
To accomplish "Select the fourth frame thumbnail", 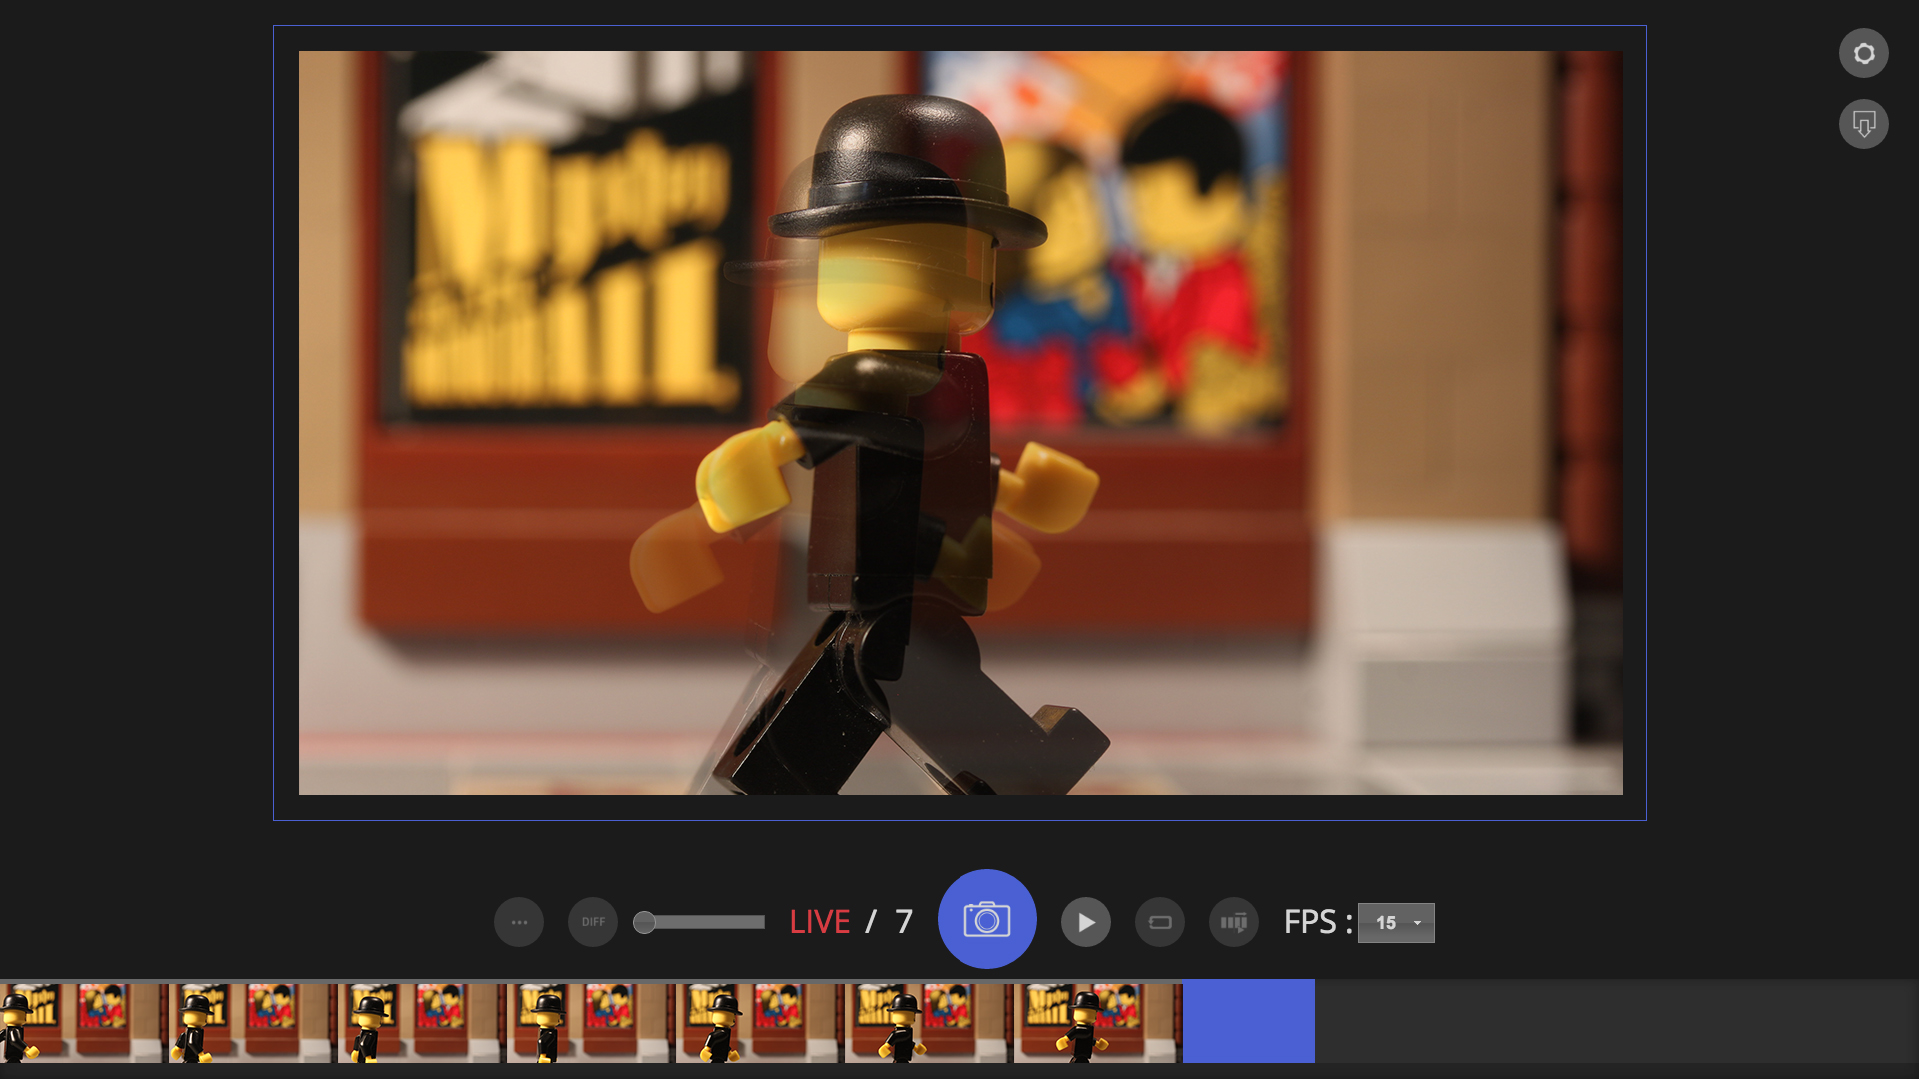I will click(x=587, y=1022).
